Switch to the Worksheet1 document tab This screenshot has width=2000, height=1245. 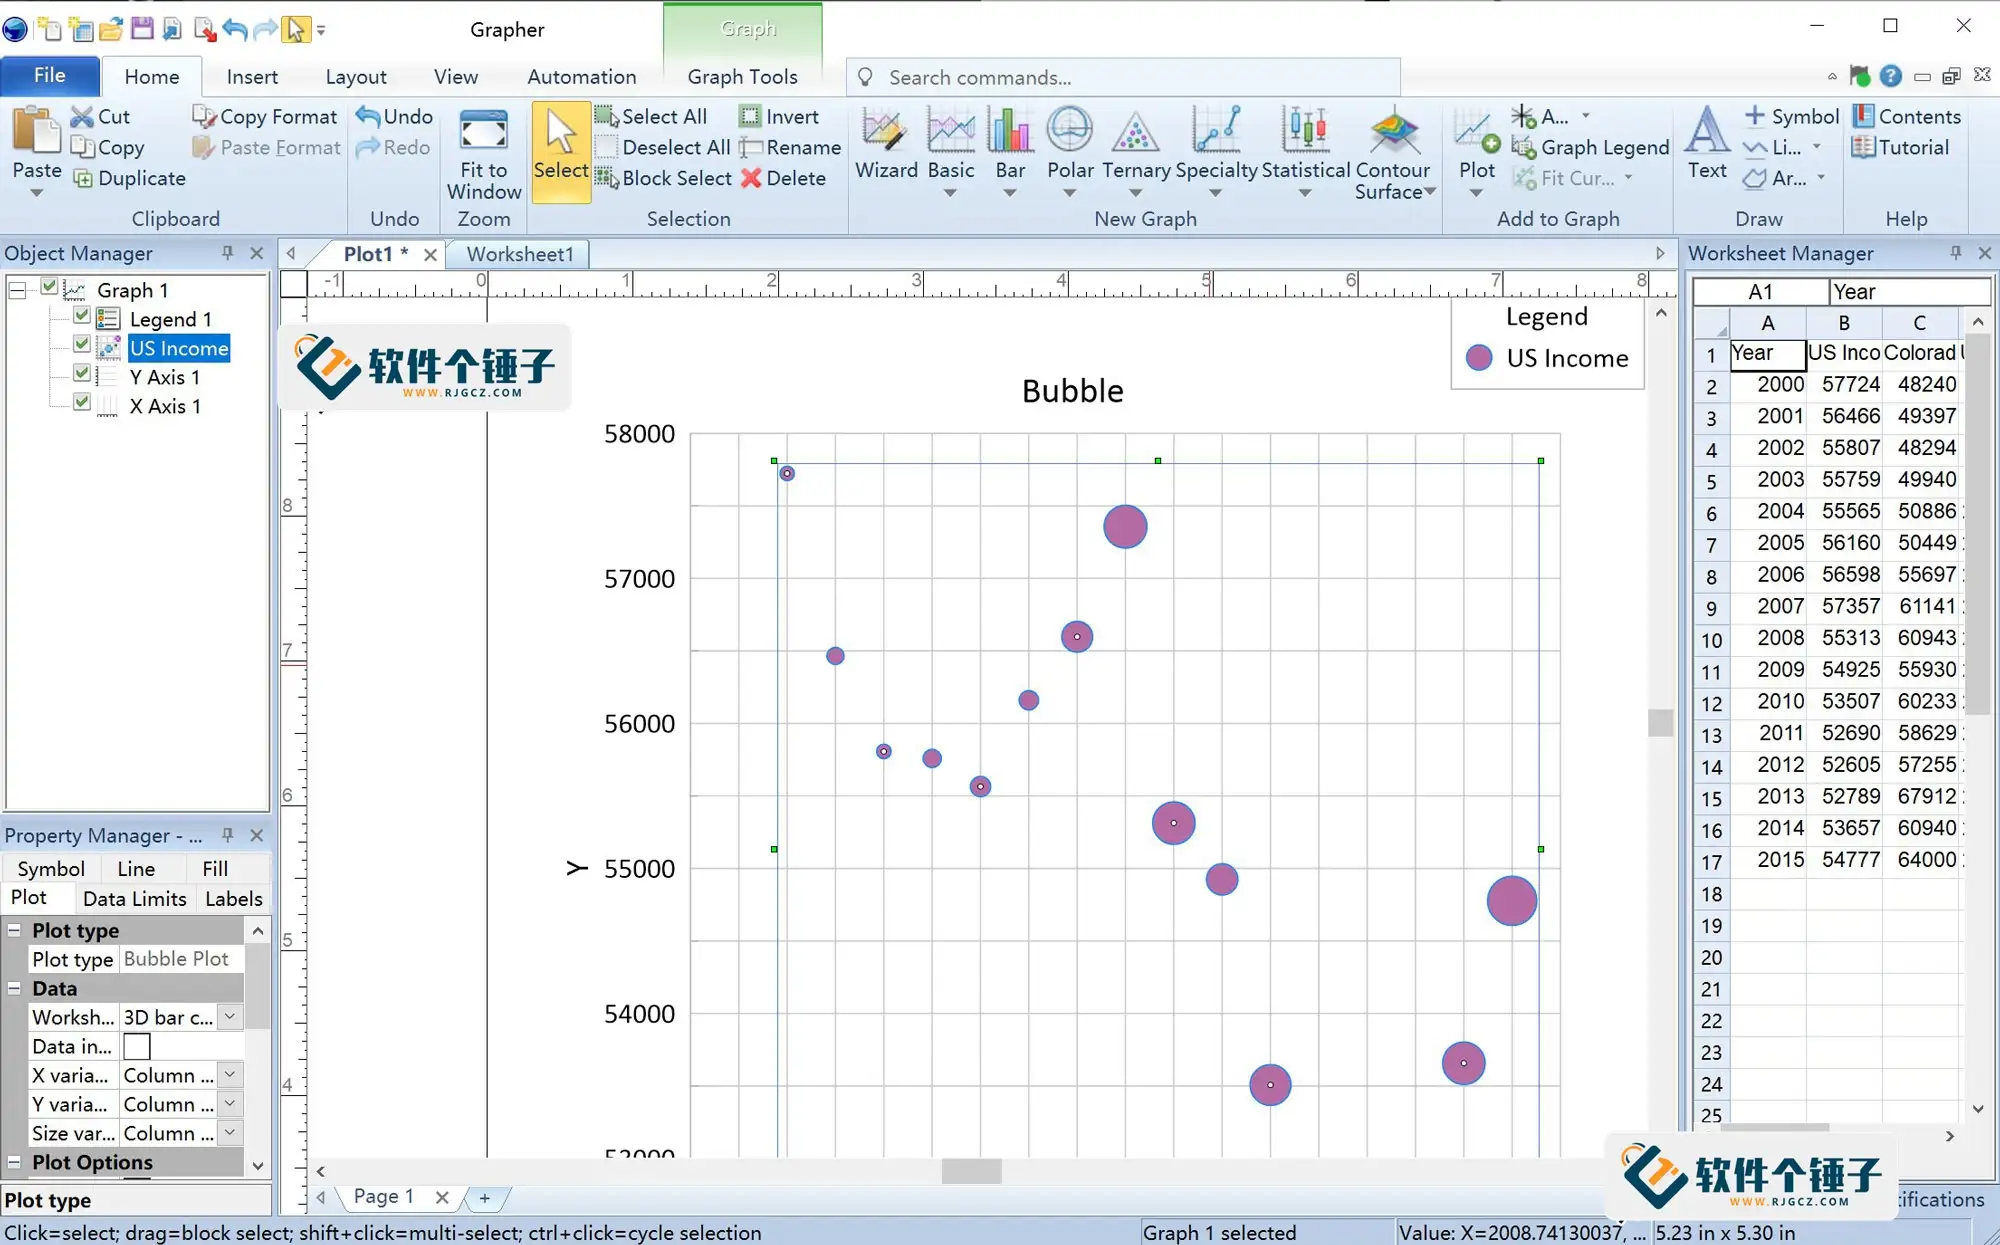click(520, 254)
